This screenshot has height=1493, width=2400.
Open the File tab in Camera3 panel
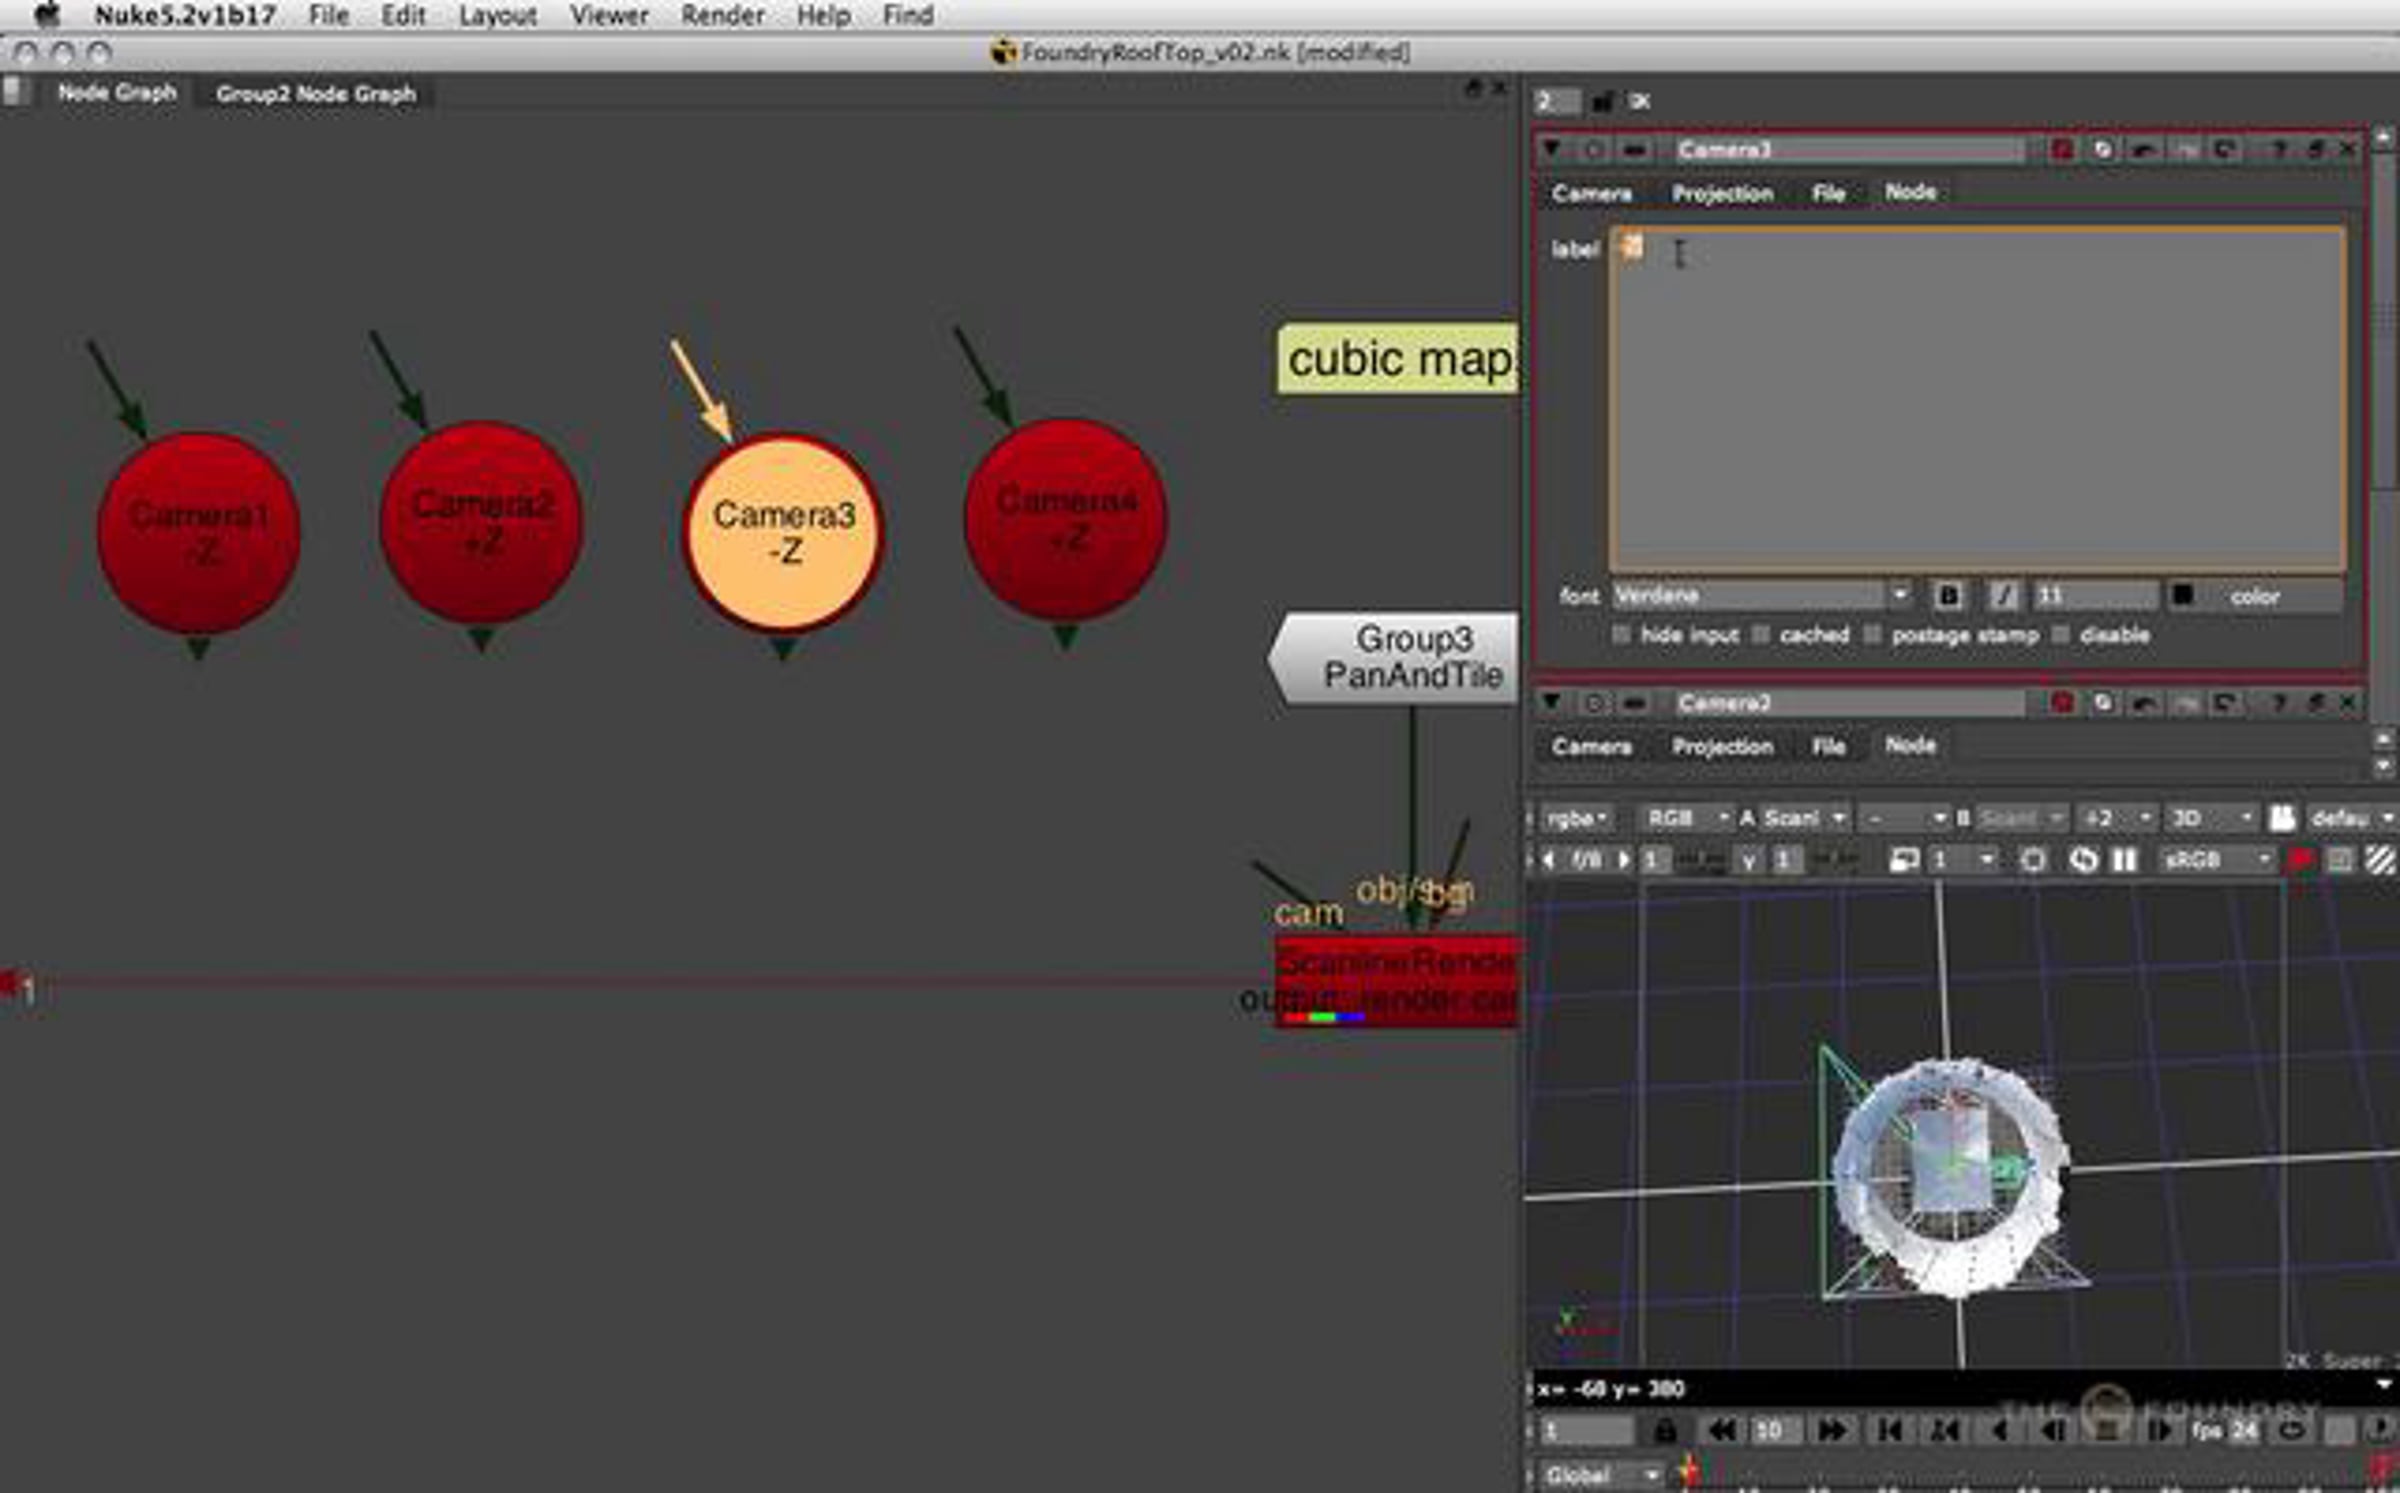pos(1828,193)
